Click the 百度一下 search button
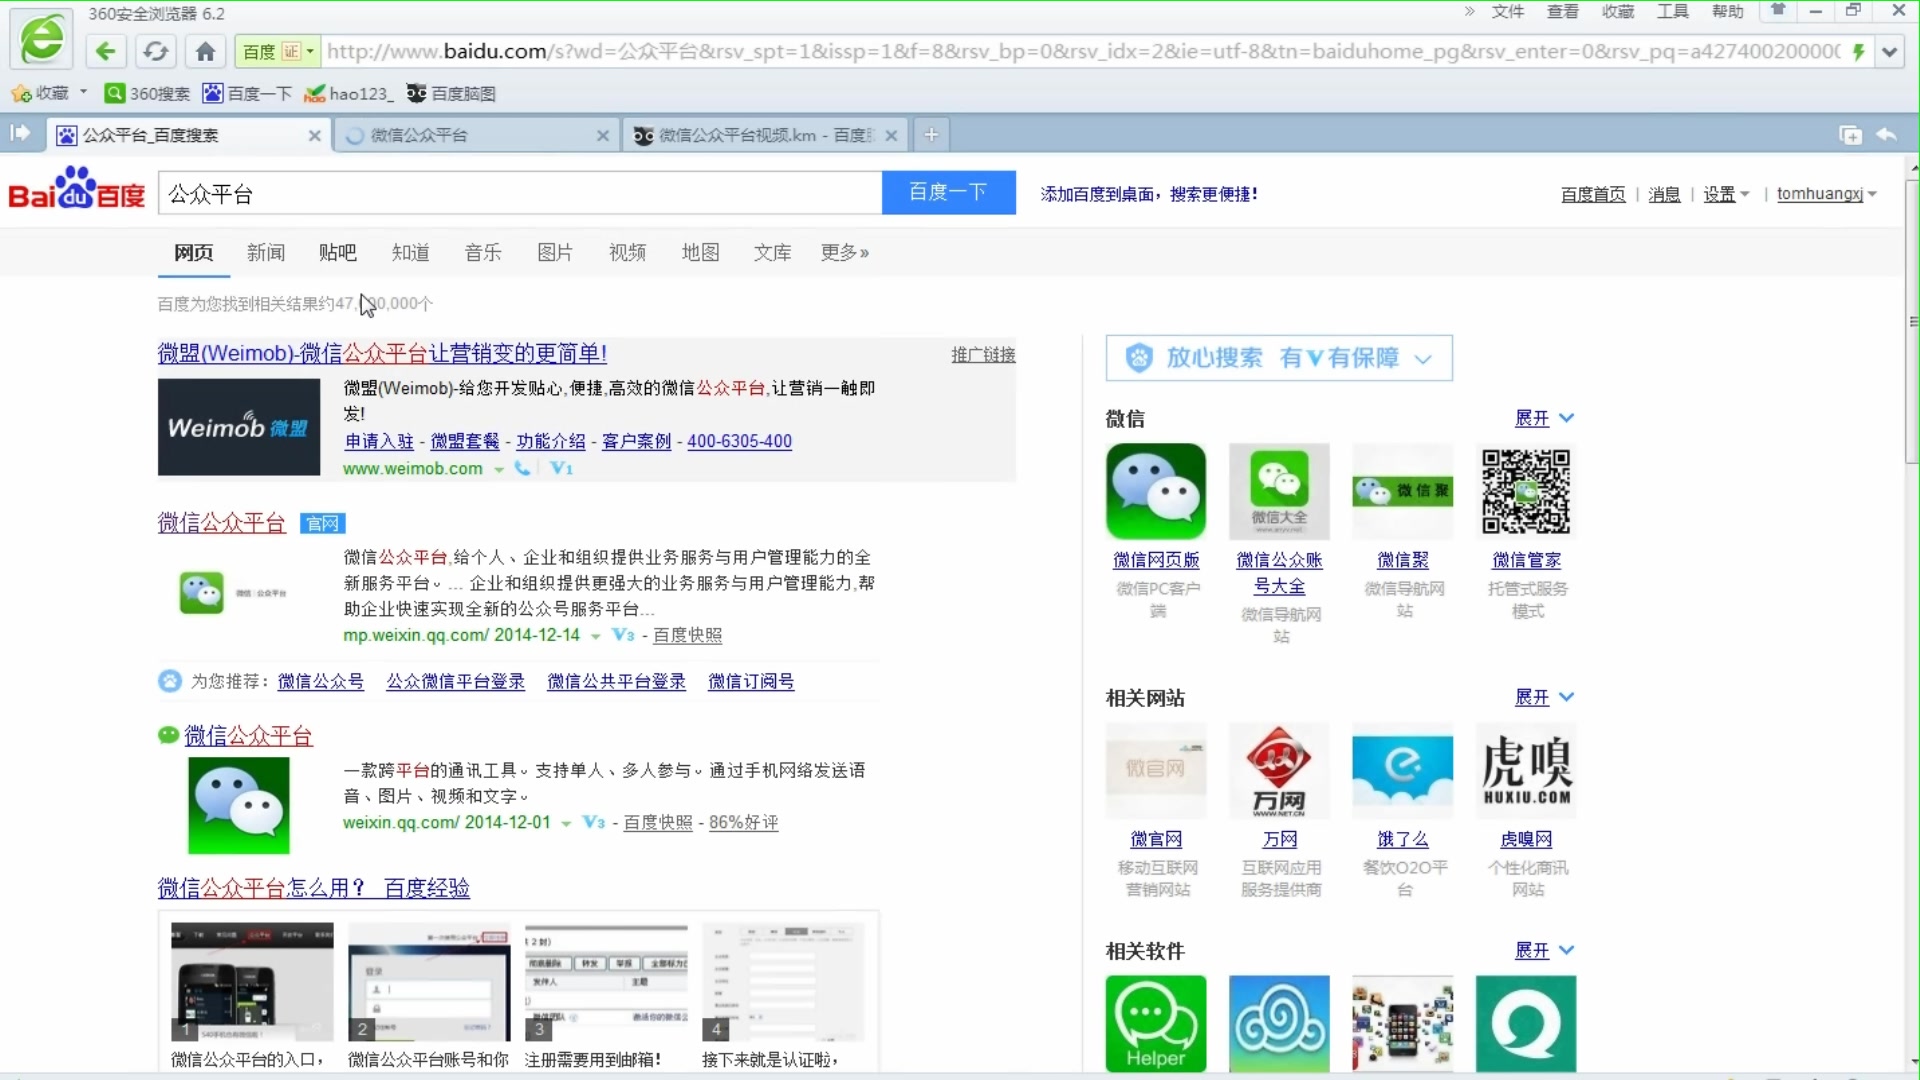This screenshot has width=1920, height=1080. pyautogui.click(x=948, y=192)
